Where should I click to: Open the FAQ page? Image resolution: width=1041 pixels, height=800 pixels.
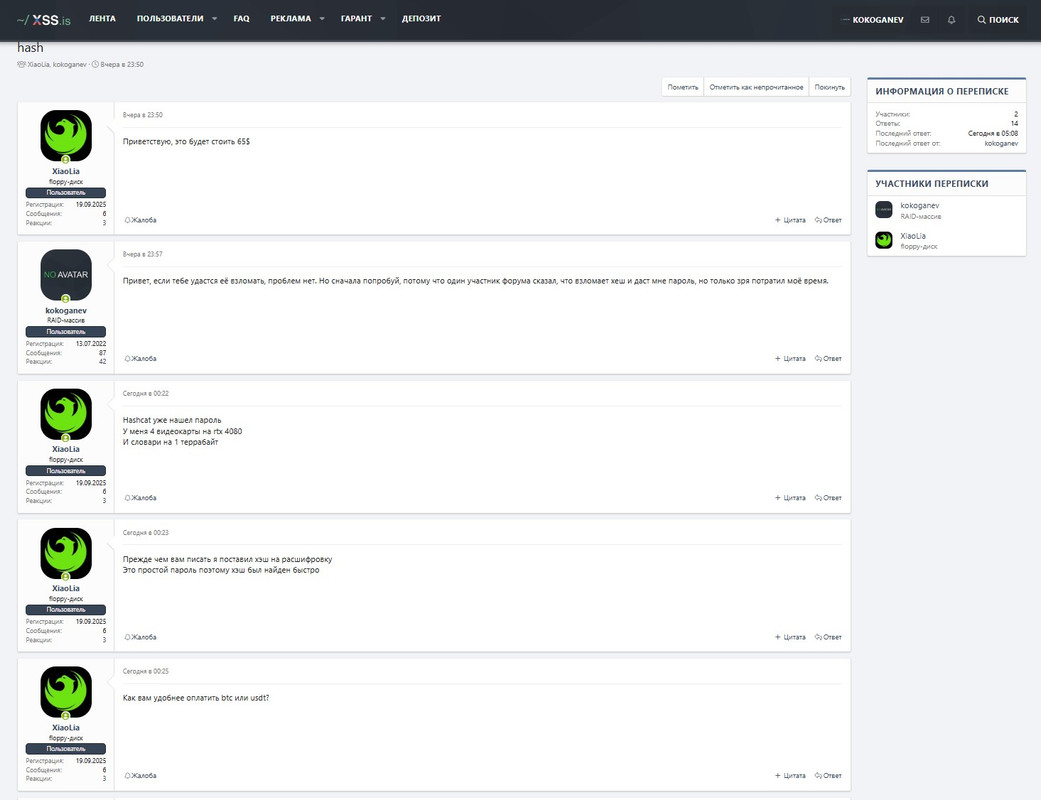pos(242,19)
